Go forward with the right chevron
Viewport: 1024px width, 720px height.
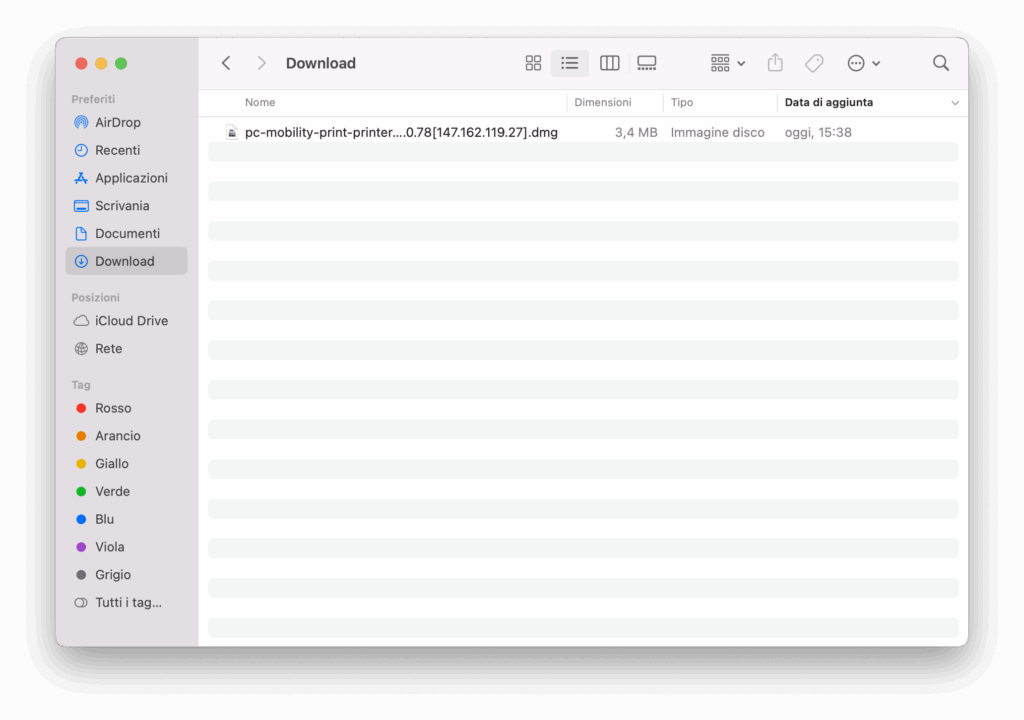261,63
